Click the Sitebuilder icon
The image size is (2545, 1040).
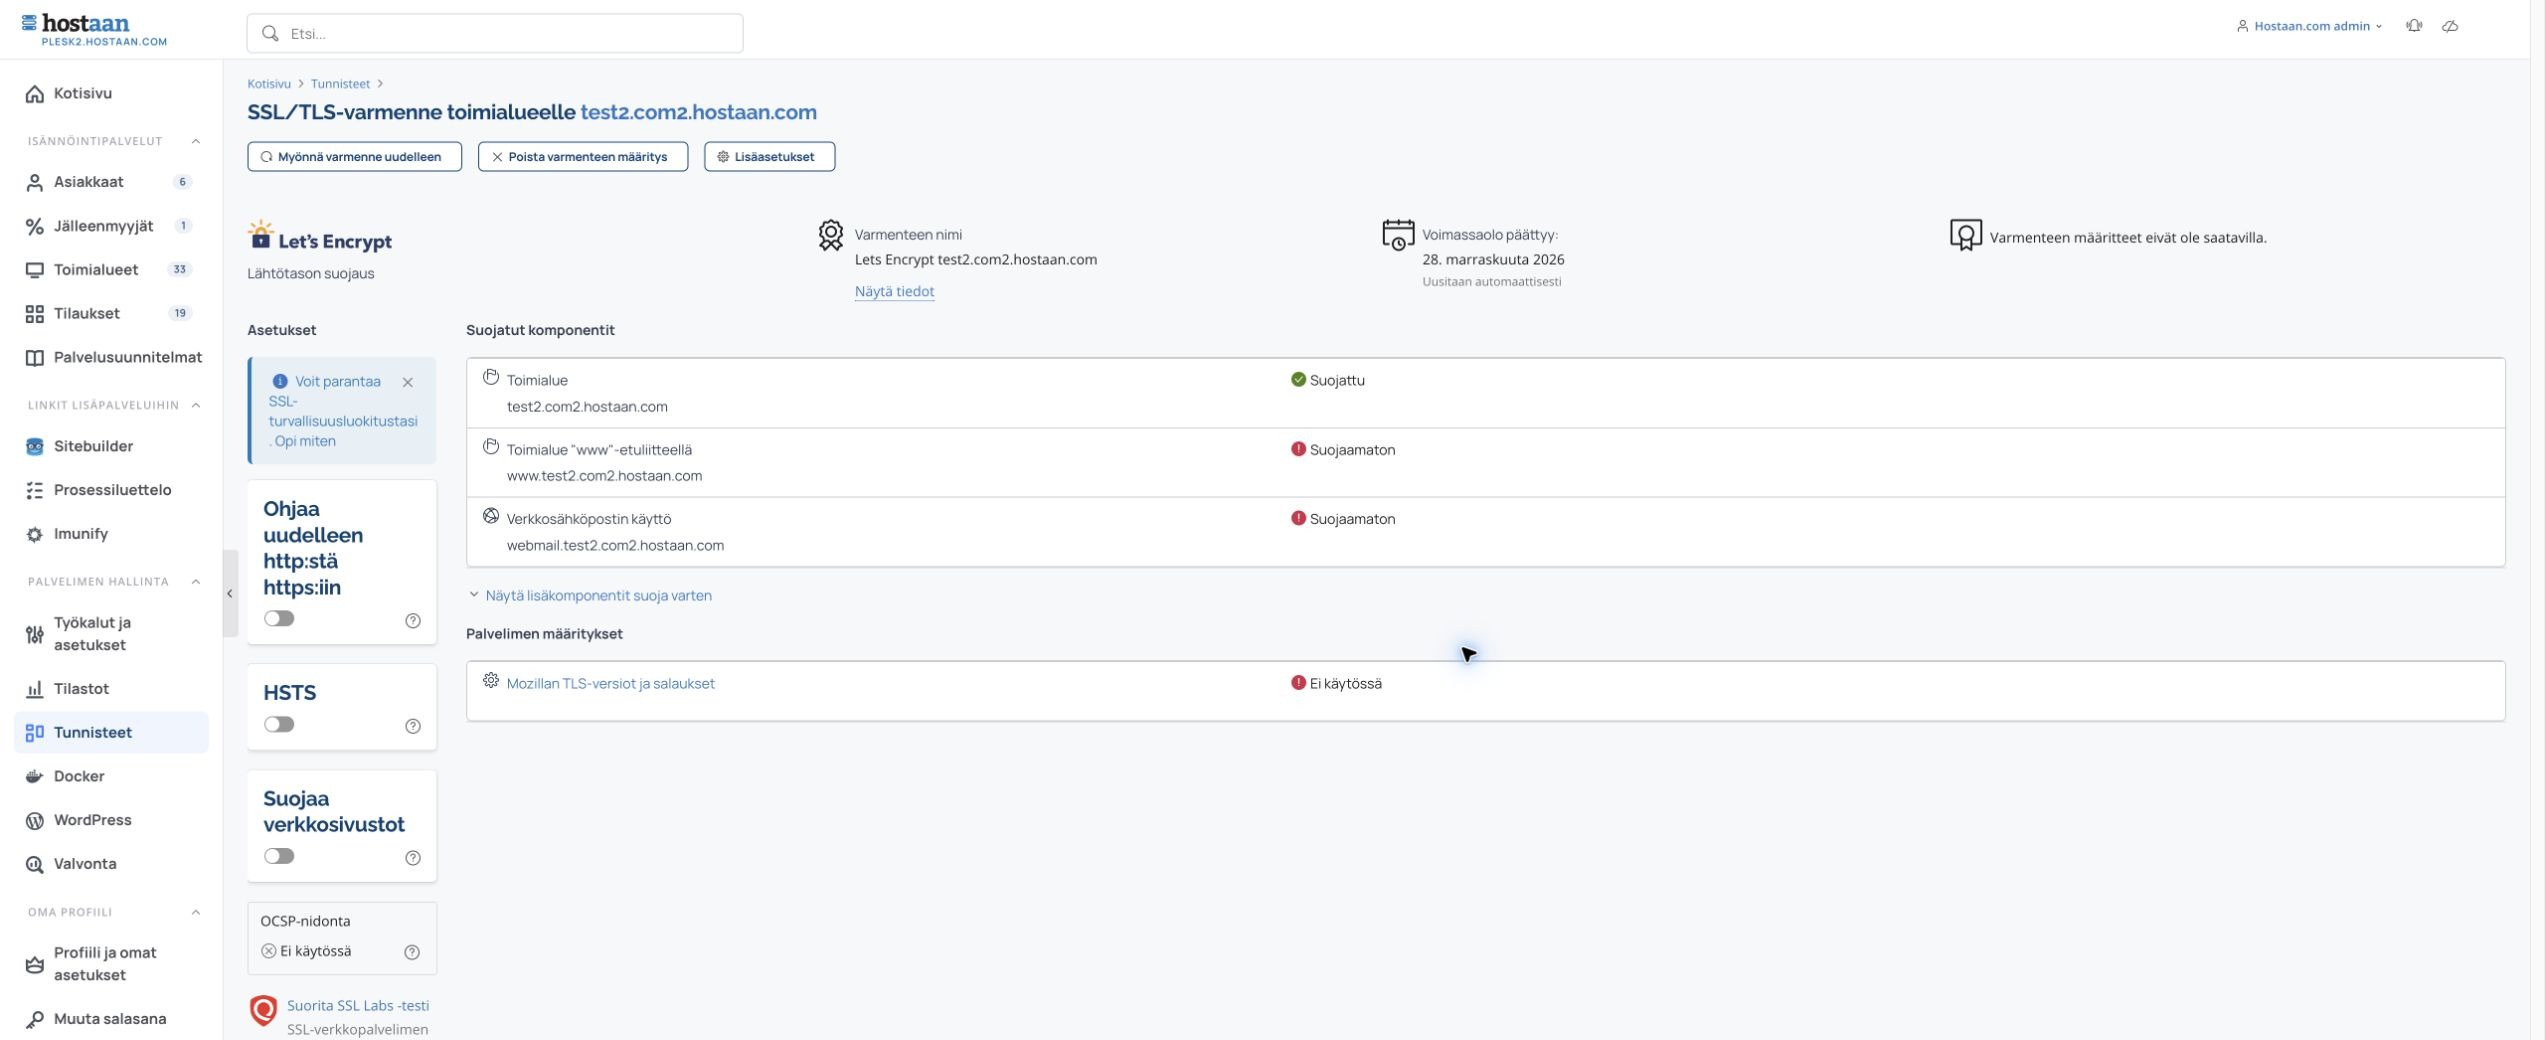(35, 446)
